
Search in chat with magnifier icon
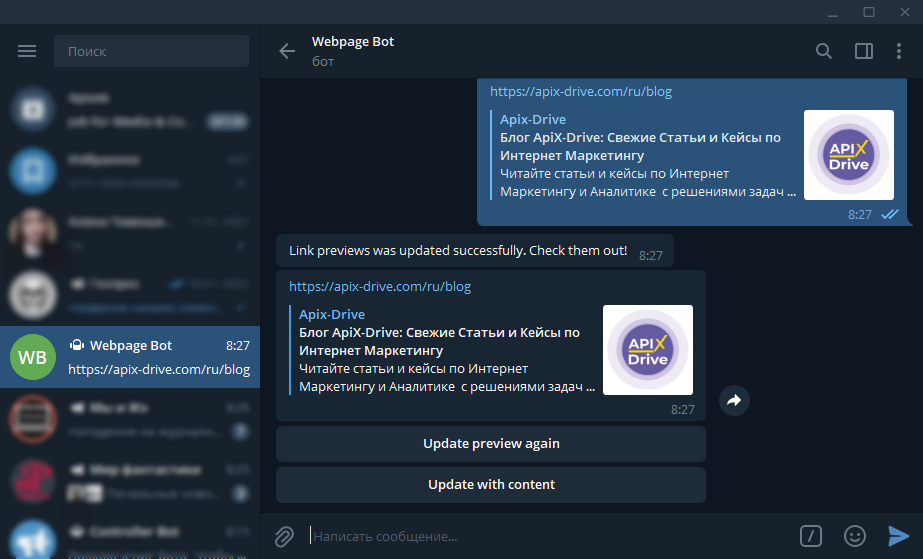(x=824, y=51)
